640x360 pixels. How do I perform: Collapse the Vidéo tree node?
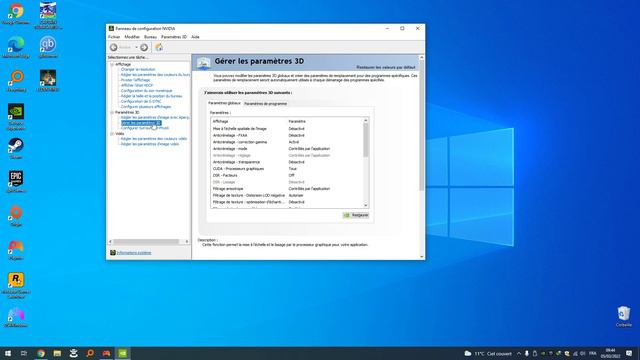(112, 133)
